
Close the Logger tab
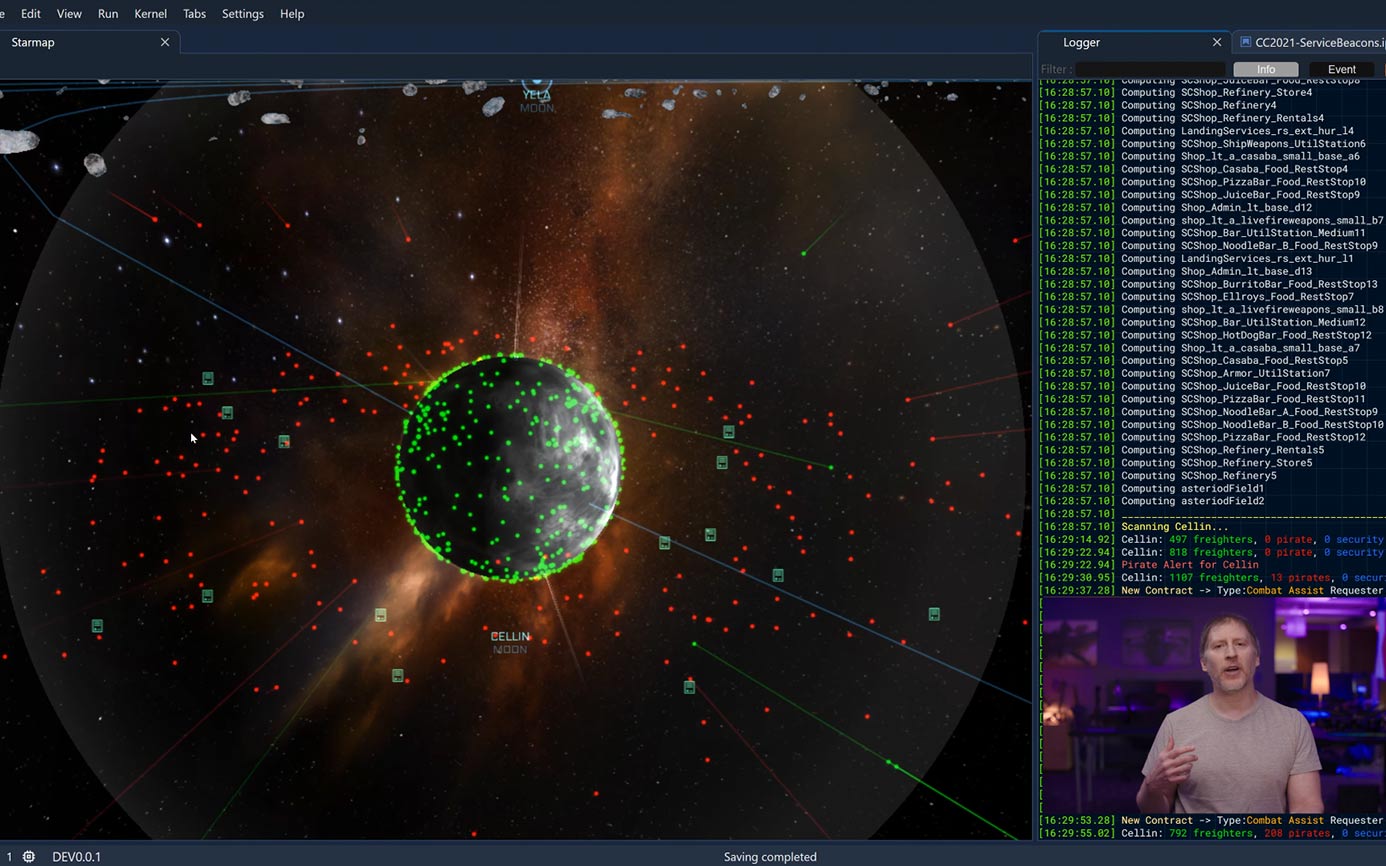1217,42
